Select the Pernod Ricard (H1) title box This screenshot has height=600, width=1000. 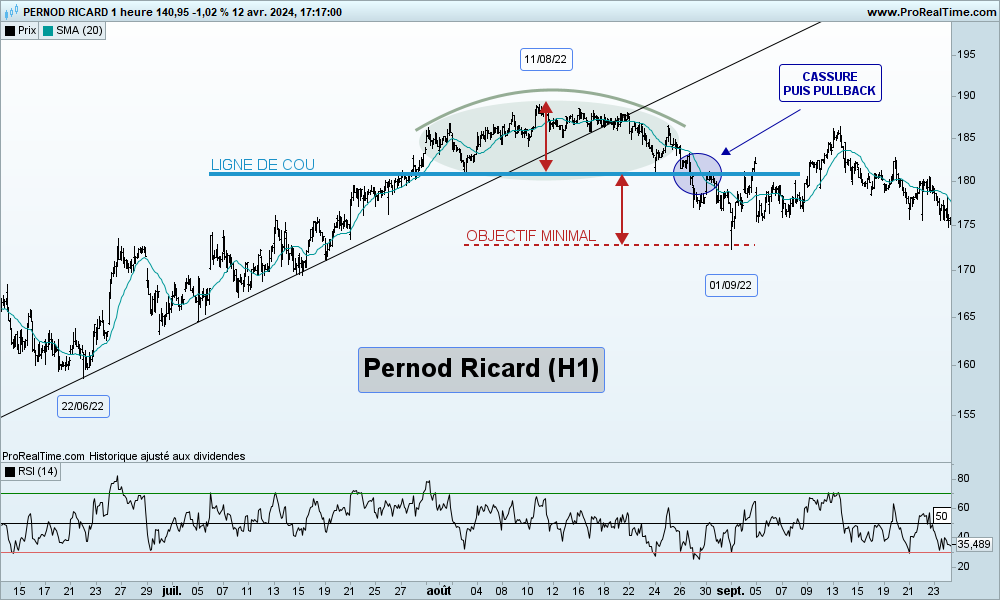(482, 369)
